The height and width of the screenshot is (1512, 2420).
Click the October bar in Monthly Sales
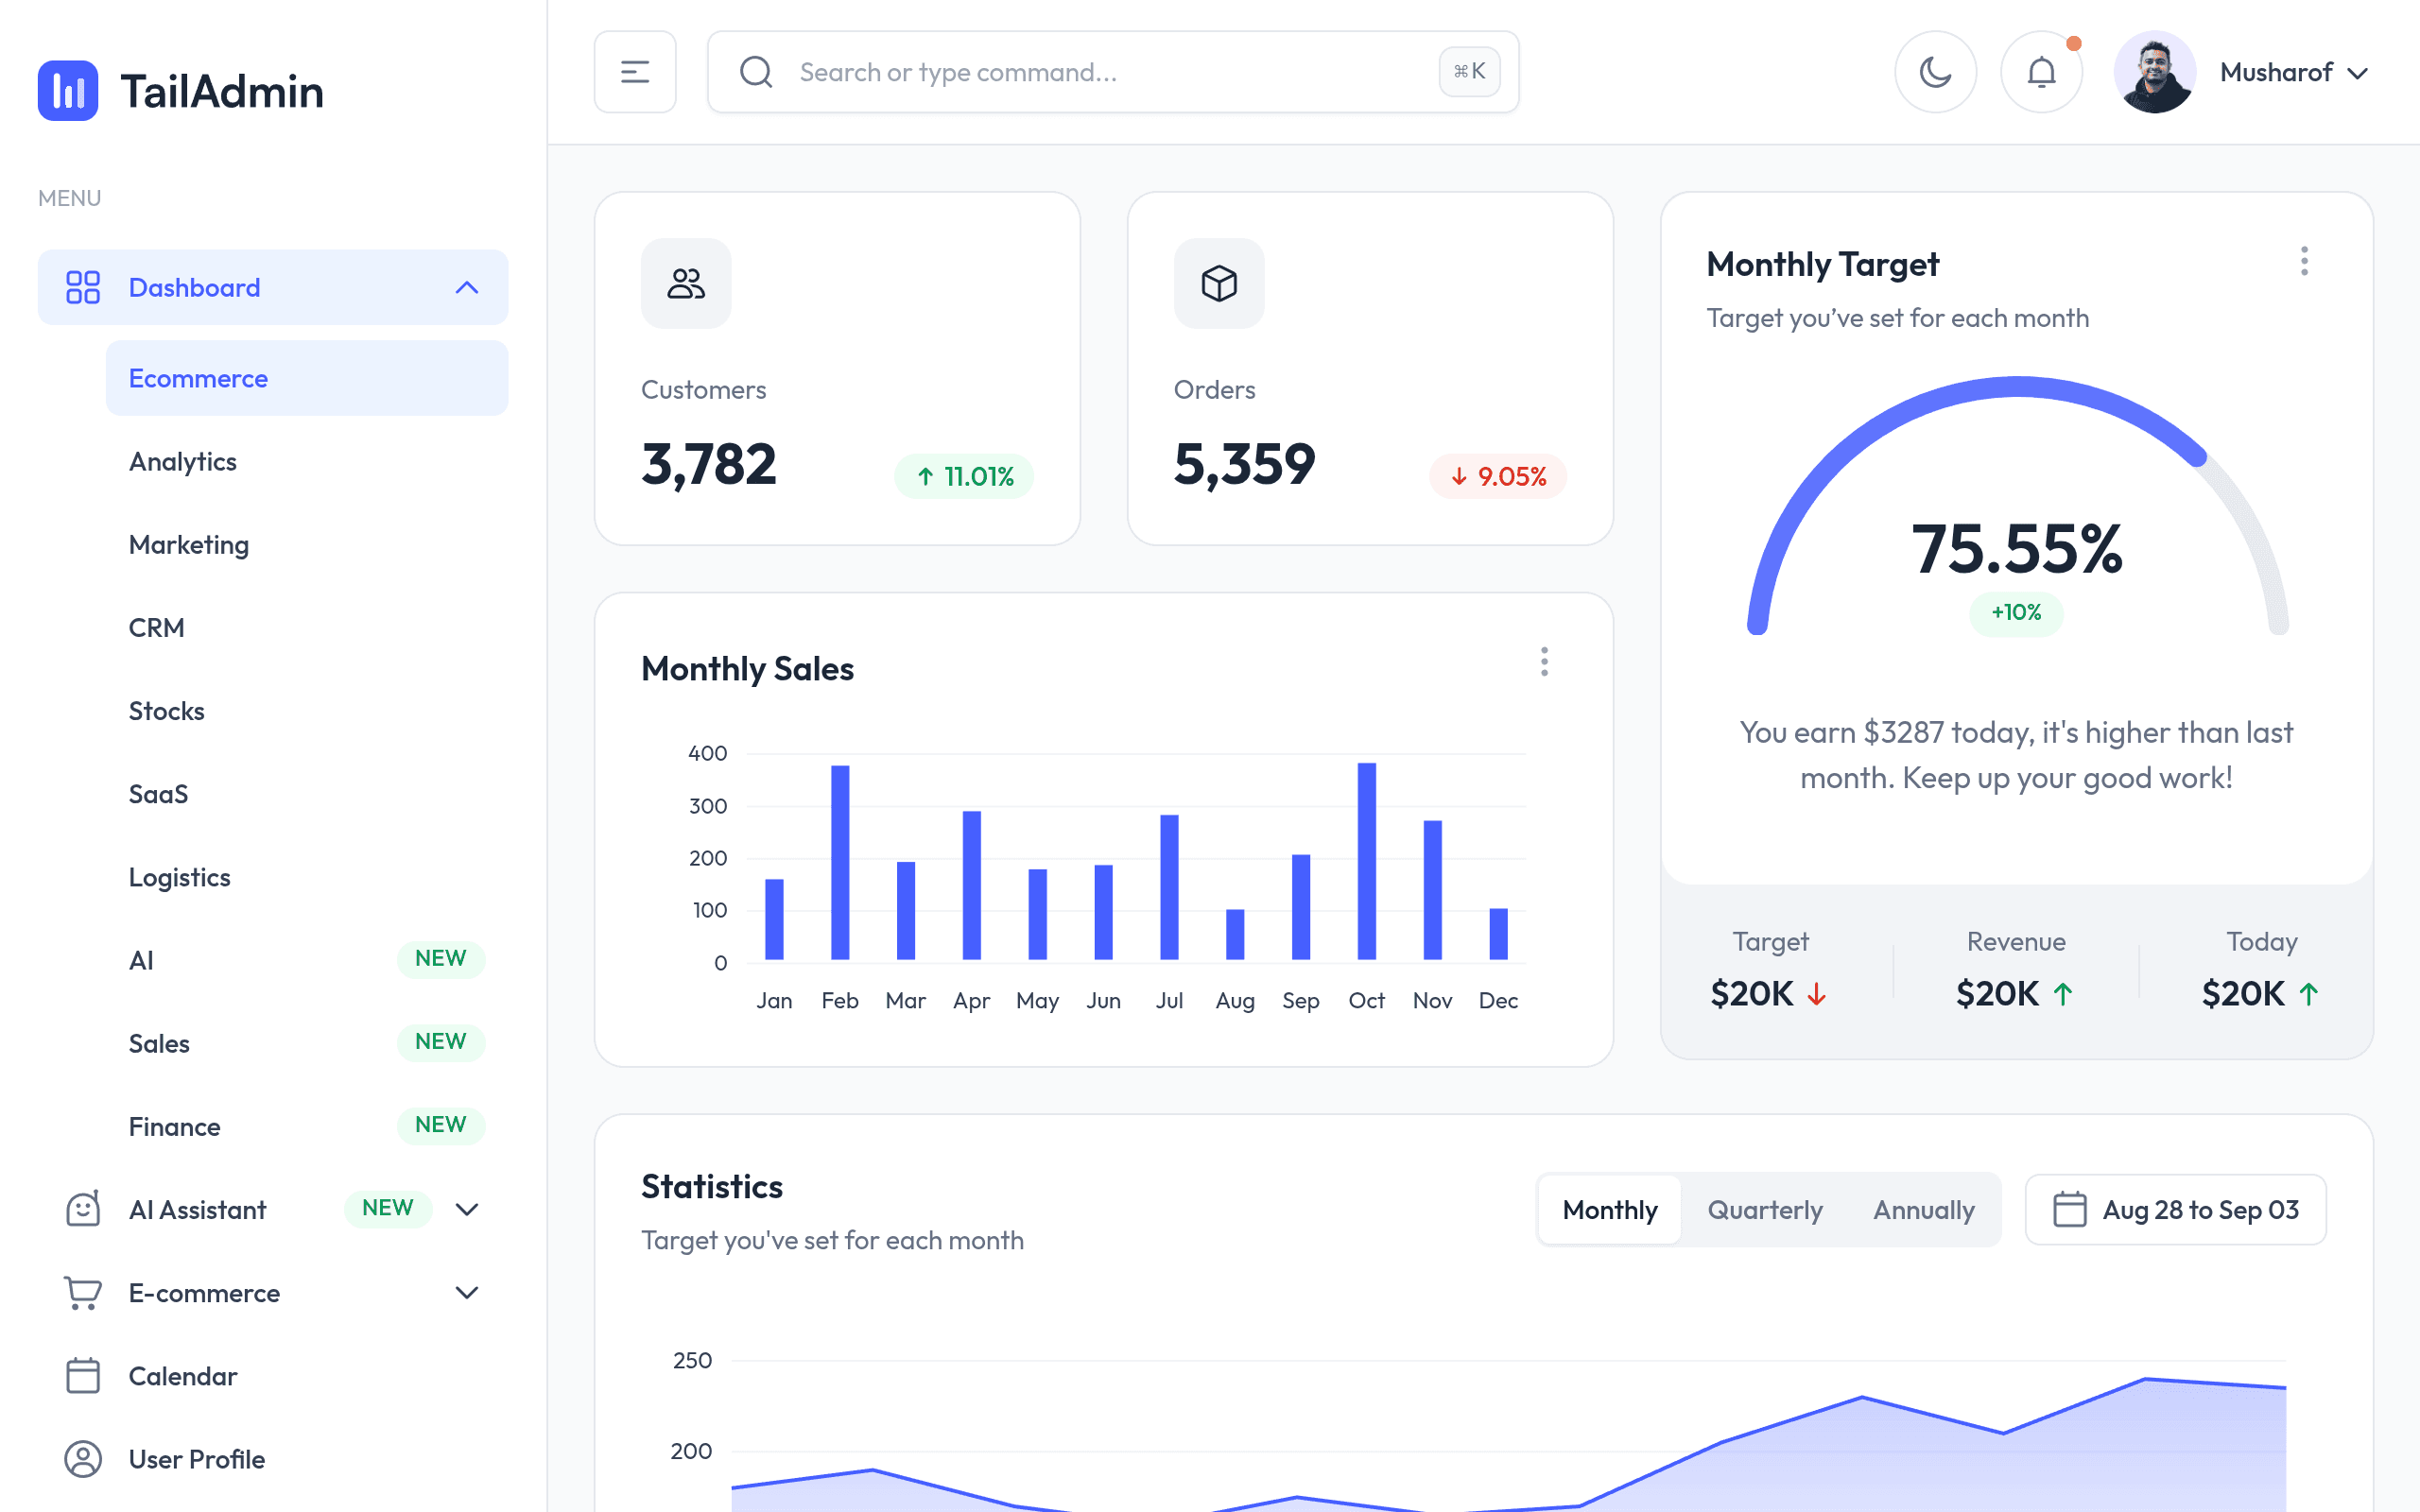[x=1366, y=861]
